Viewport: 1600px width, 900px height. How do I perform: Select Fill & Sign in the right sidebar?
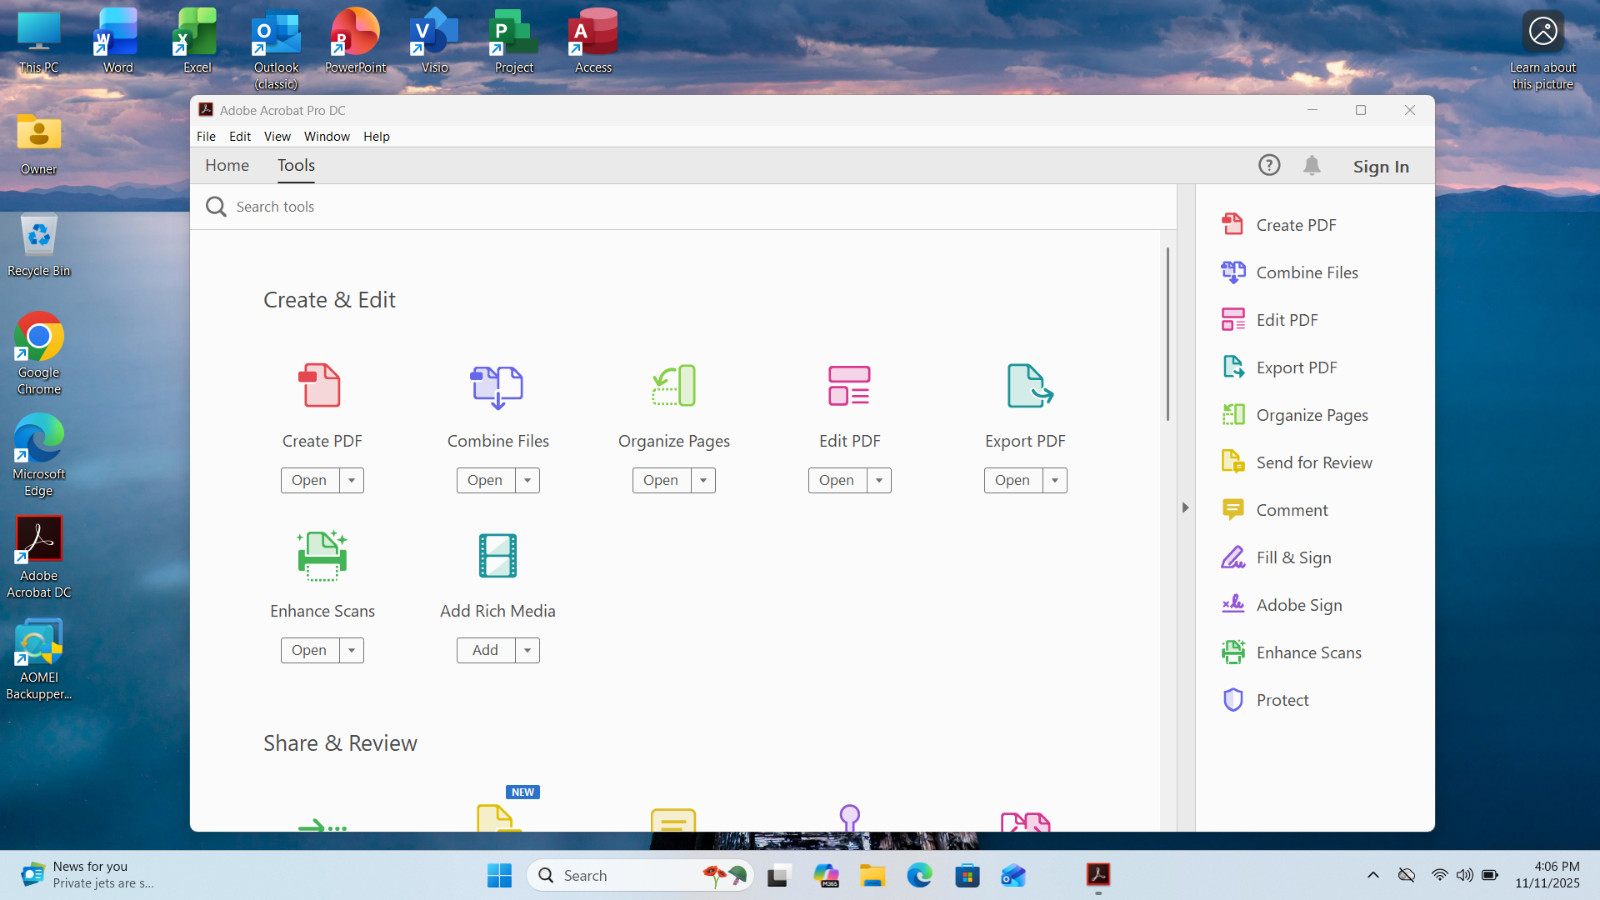[1276, 557]
